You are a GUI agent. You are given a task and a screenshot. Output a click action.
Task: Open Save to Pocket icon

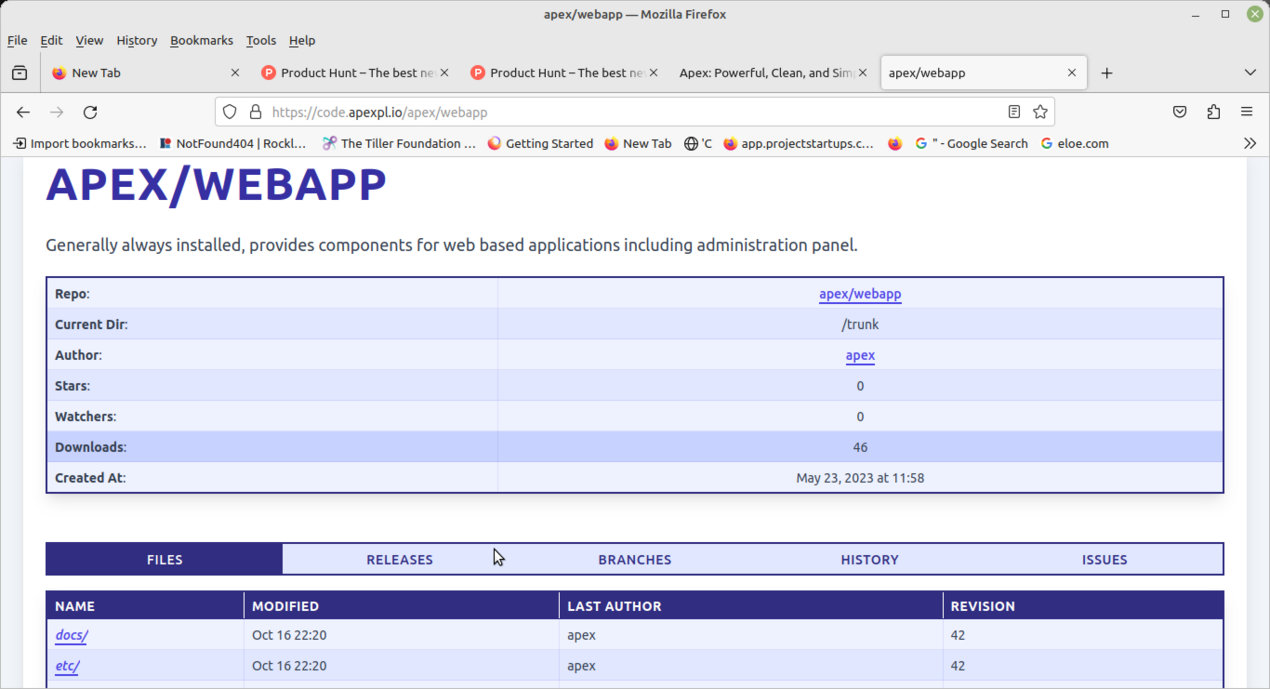click(1180, 112)
